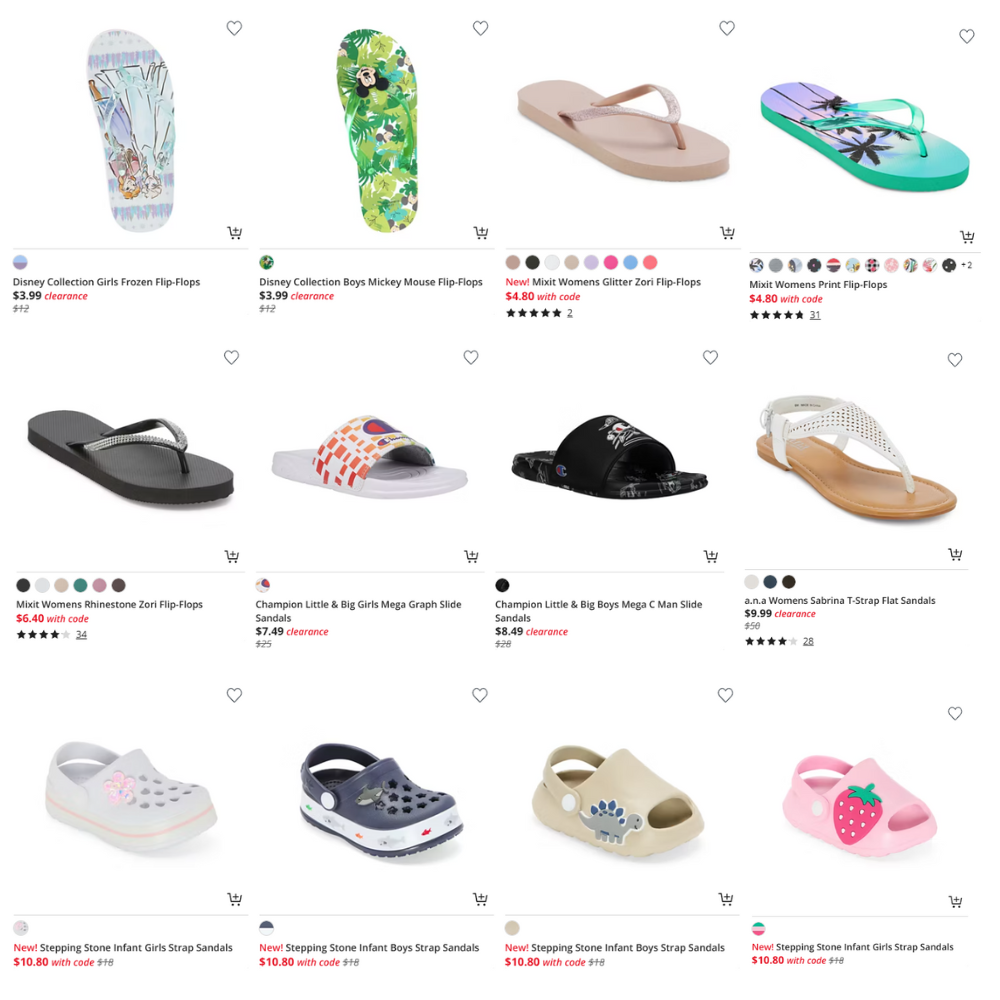Image resolution: width=1000 pixels, height=1000 pixels.
Task: Open Mixit Womens Print Flip-Flops product link
Action: [818, 284]
